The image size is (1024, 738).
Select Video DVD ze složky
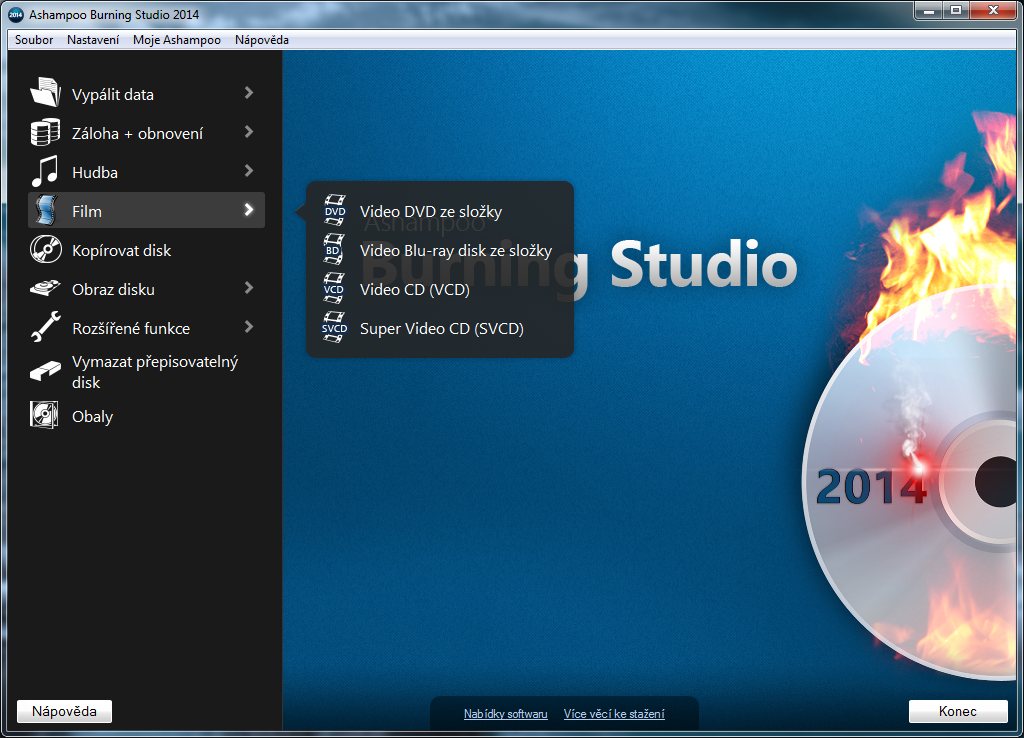431,212
